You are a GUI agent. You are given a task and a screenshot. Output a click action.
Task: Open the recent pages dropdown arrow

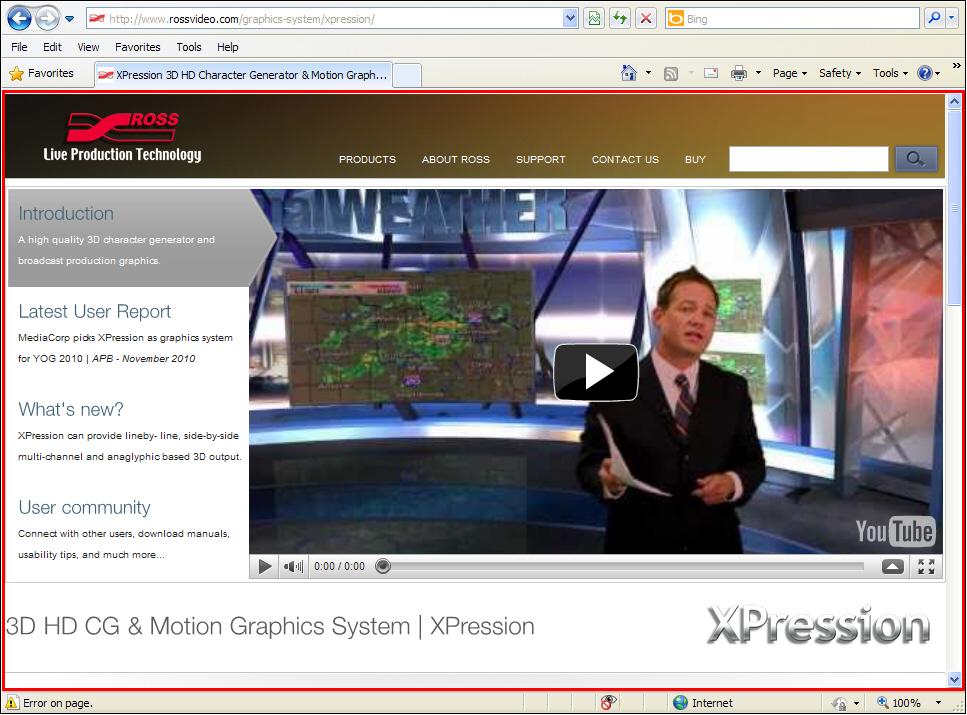coord(70,19)
